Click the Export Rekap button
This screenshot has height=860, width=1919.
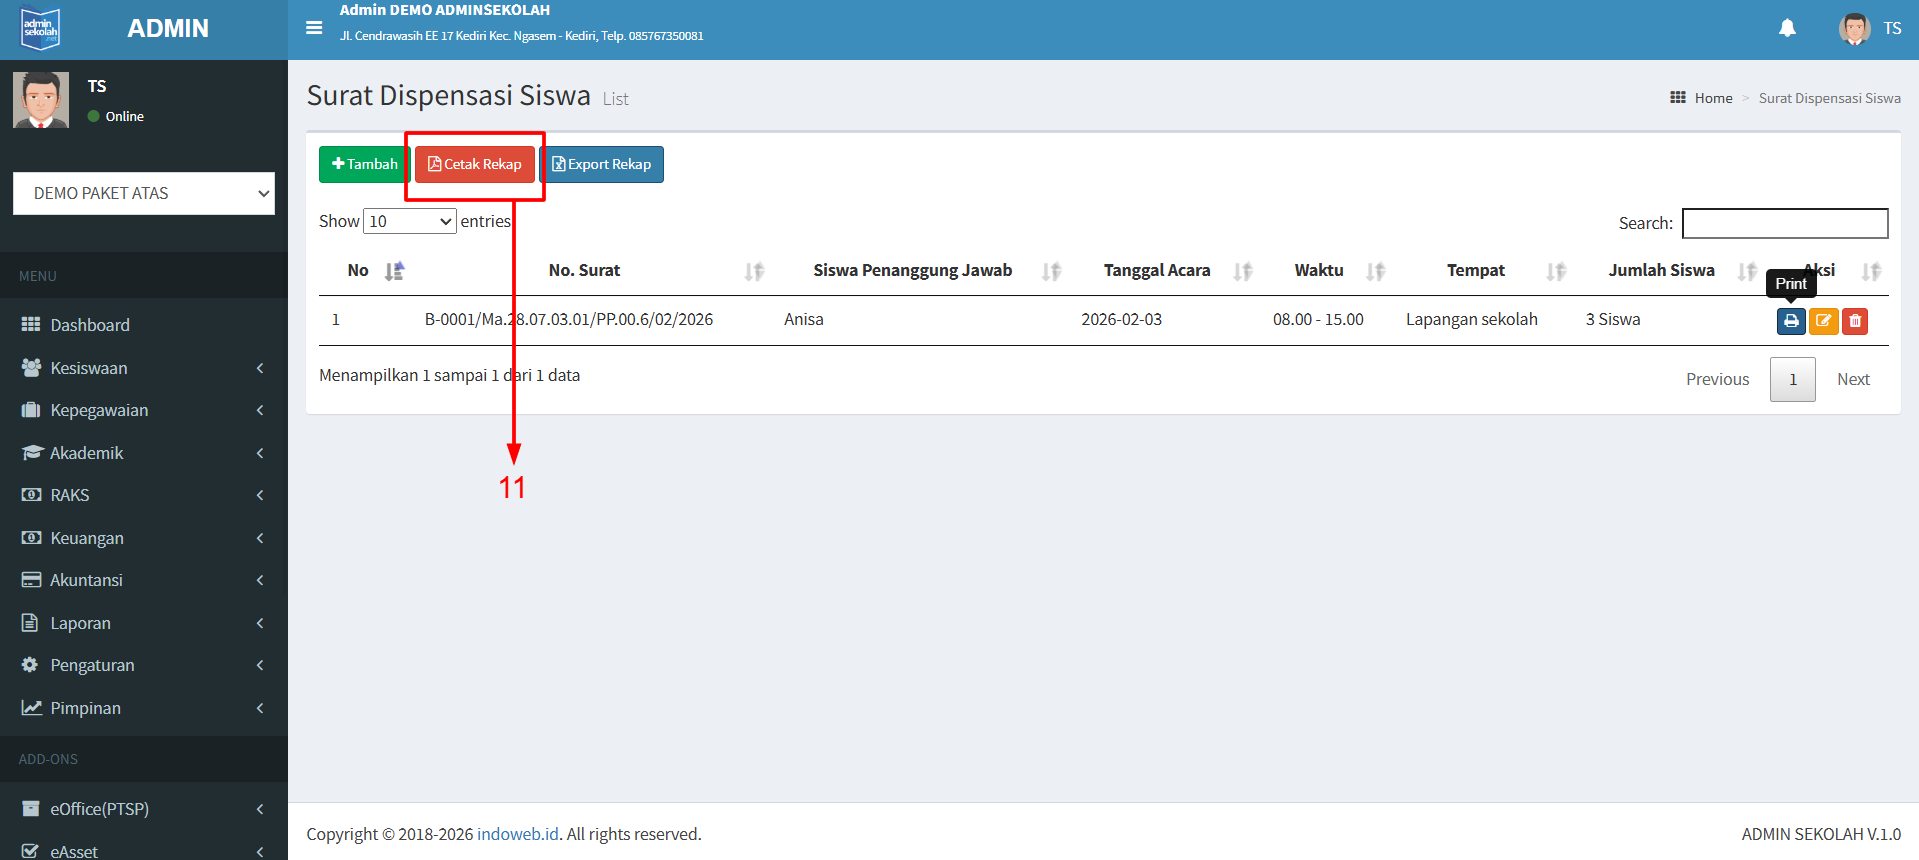click(x=602, y=164)
